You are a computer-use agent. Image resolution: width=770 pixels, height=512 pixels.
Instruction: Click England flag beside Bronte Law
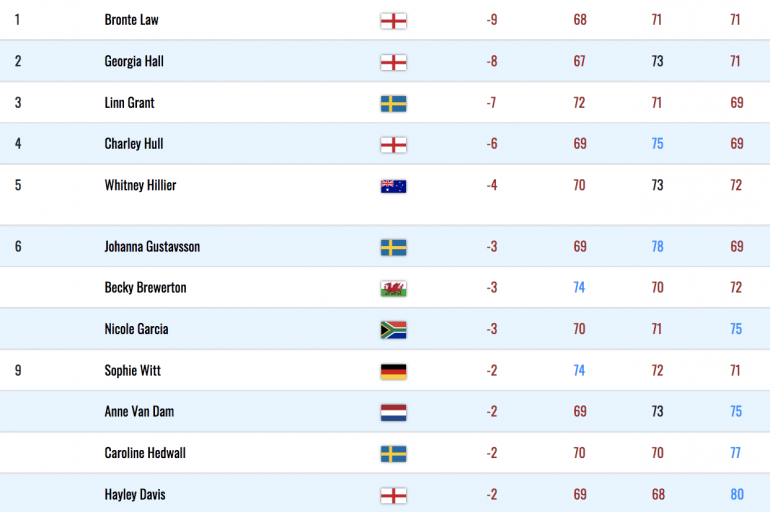pos(393,21)
